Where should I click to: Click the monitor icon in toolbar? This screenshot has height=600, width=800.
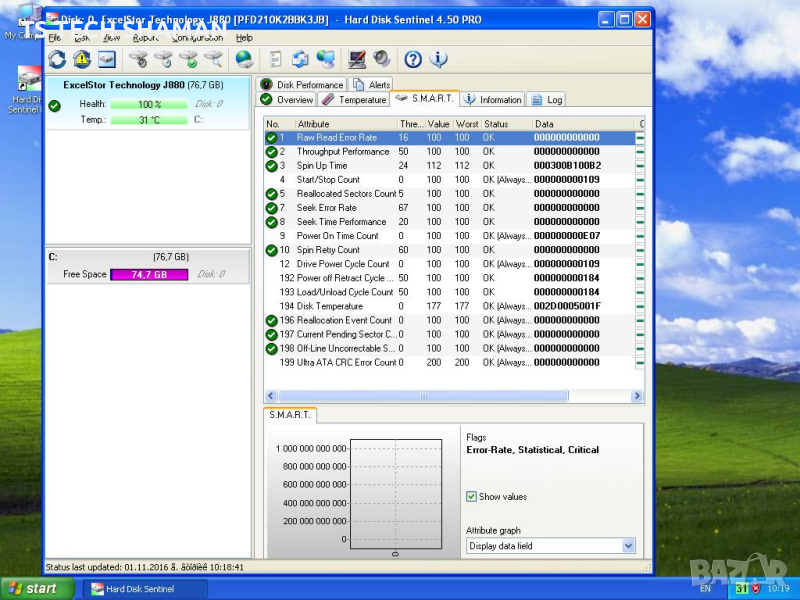356,60
